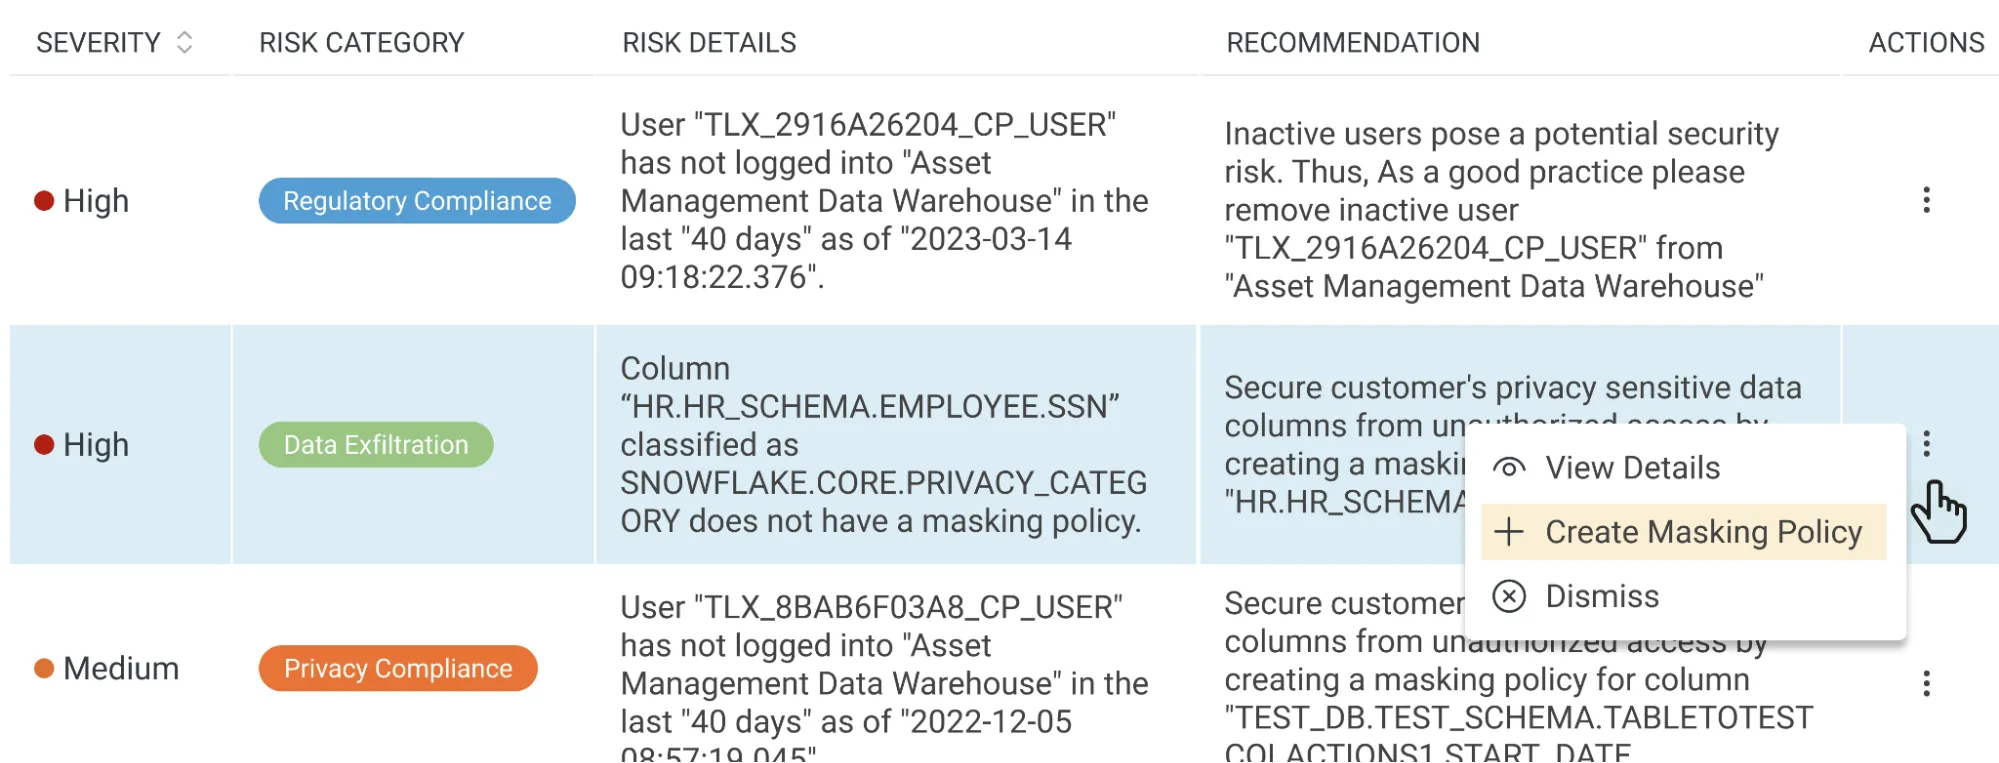
Task: Click the Privacy Compliance badge
Action: point(397,667)
